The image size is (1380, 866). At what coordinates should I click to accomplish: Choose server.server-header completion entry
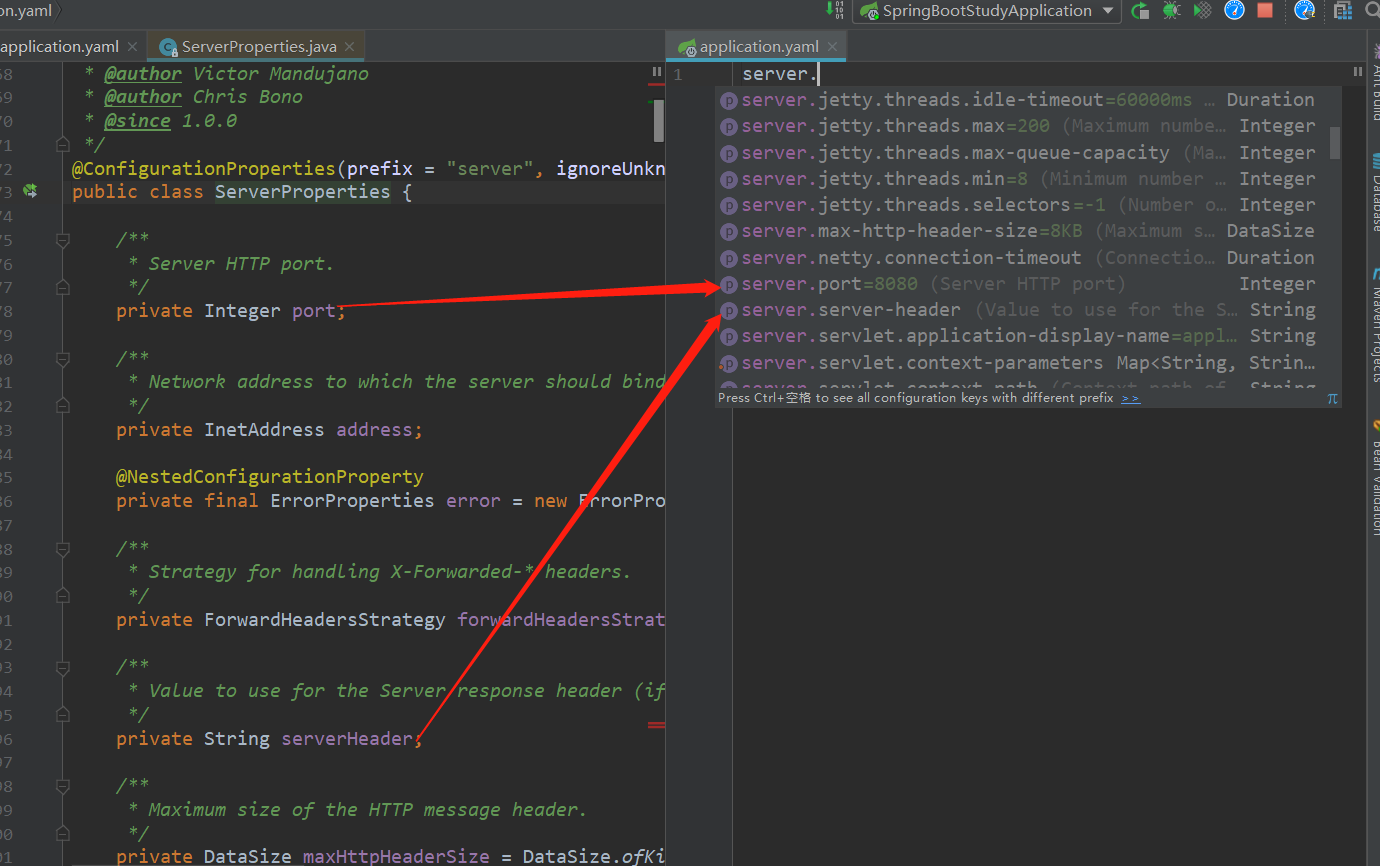pyautogui.click(x=1022, y=310)
